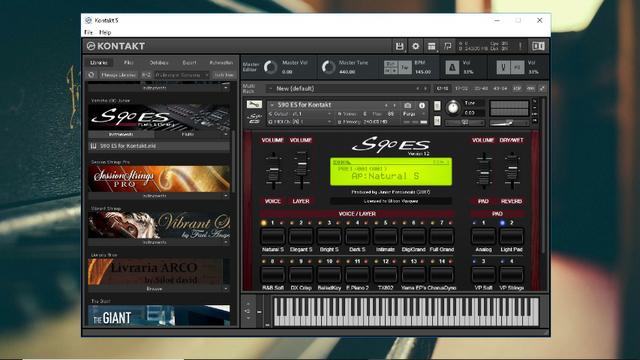Select the Natural S voice button
640x360 pixels.
pyautogui.click(x=273, y=236)
